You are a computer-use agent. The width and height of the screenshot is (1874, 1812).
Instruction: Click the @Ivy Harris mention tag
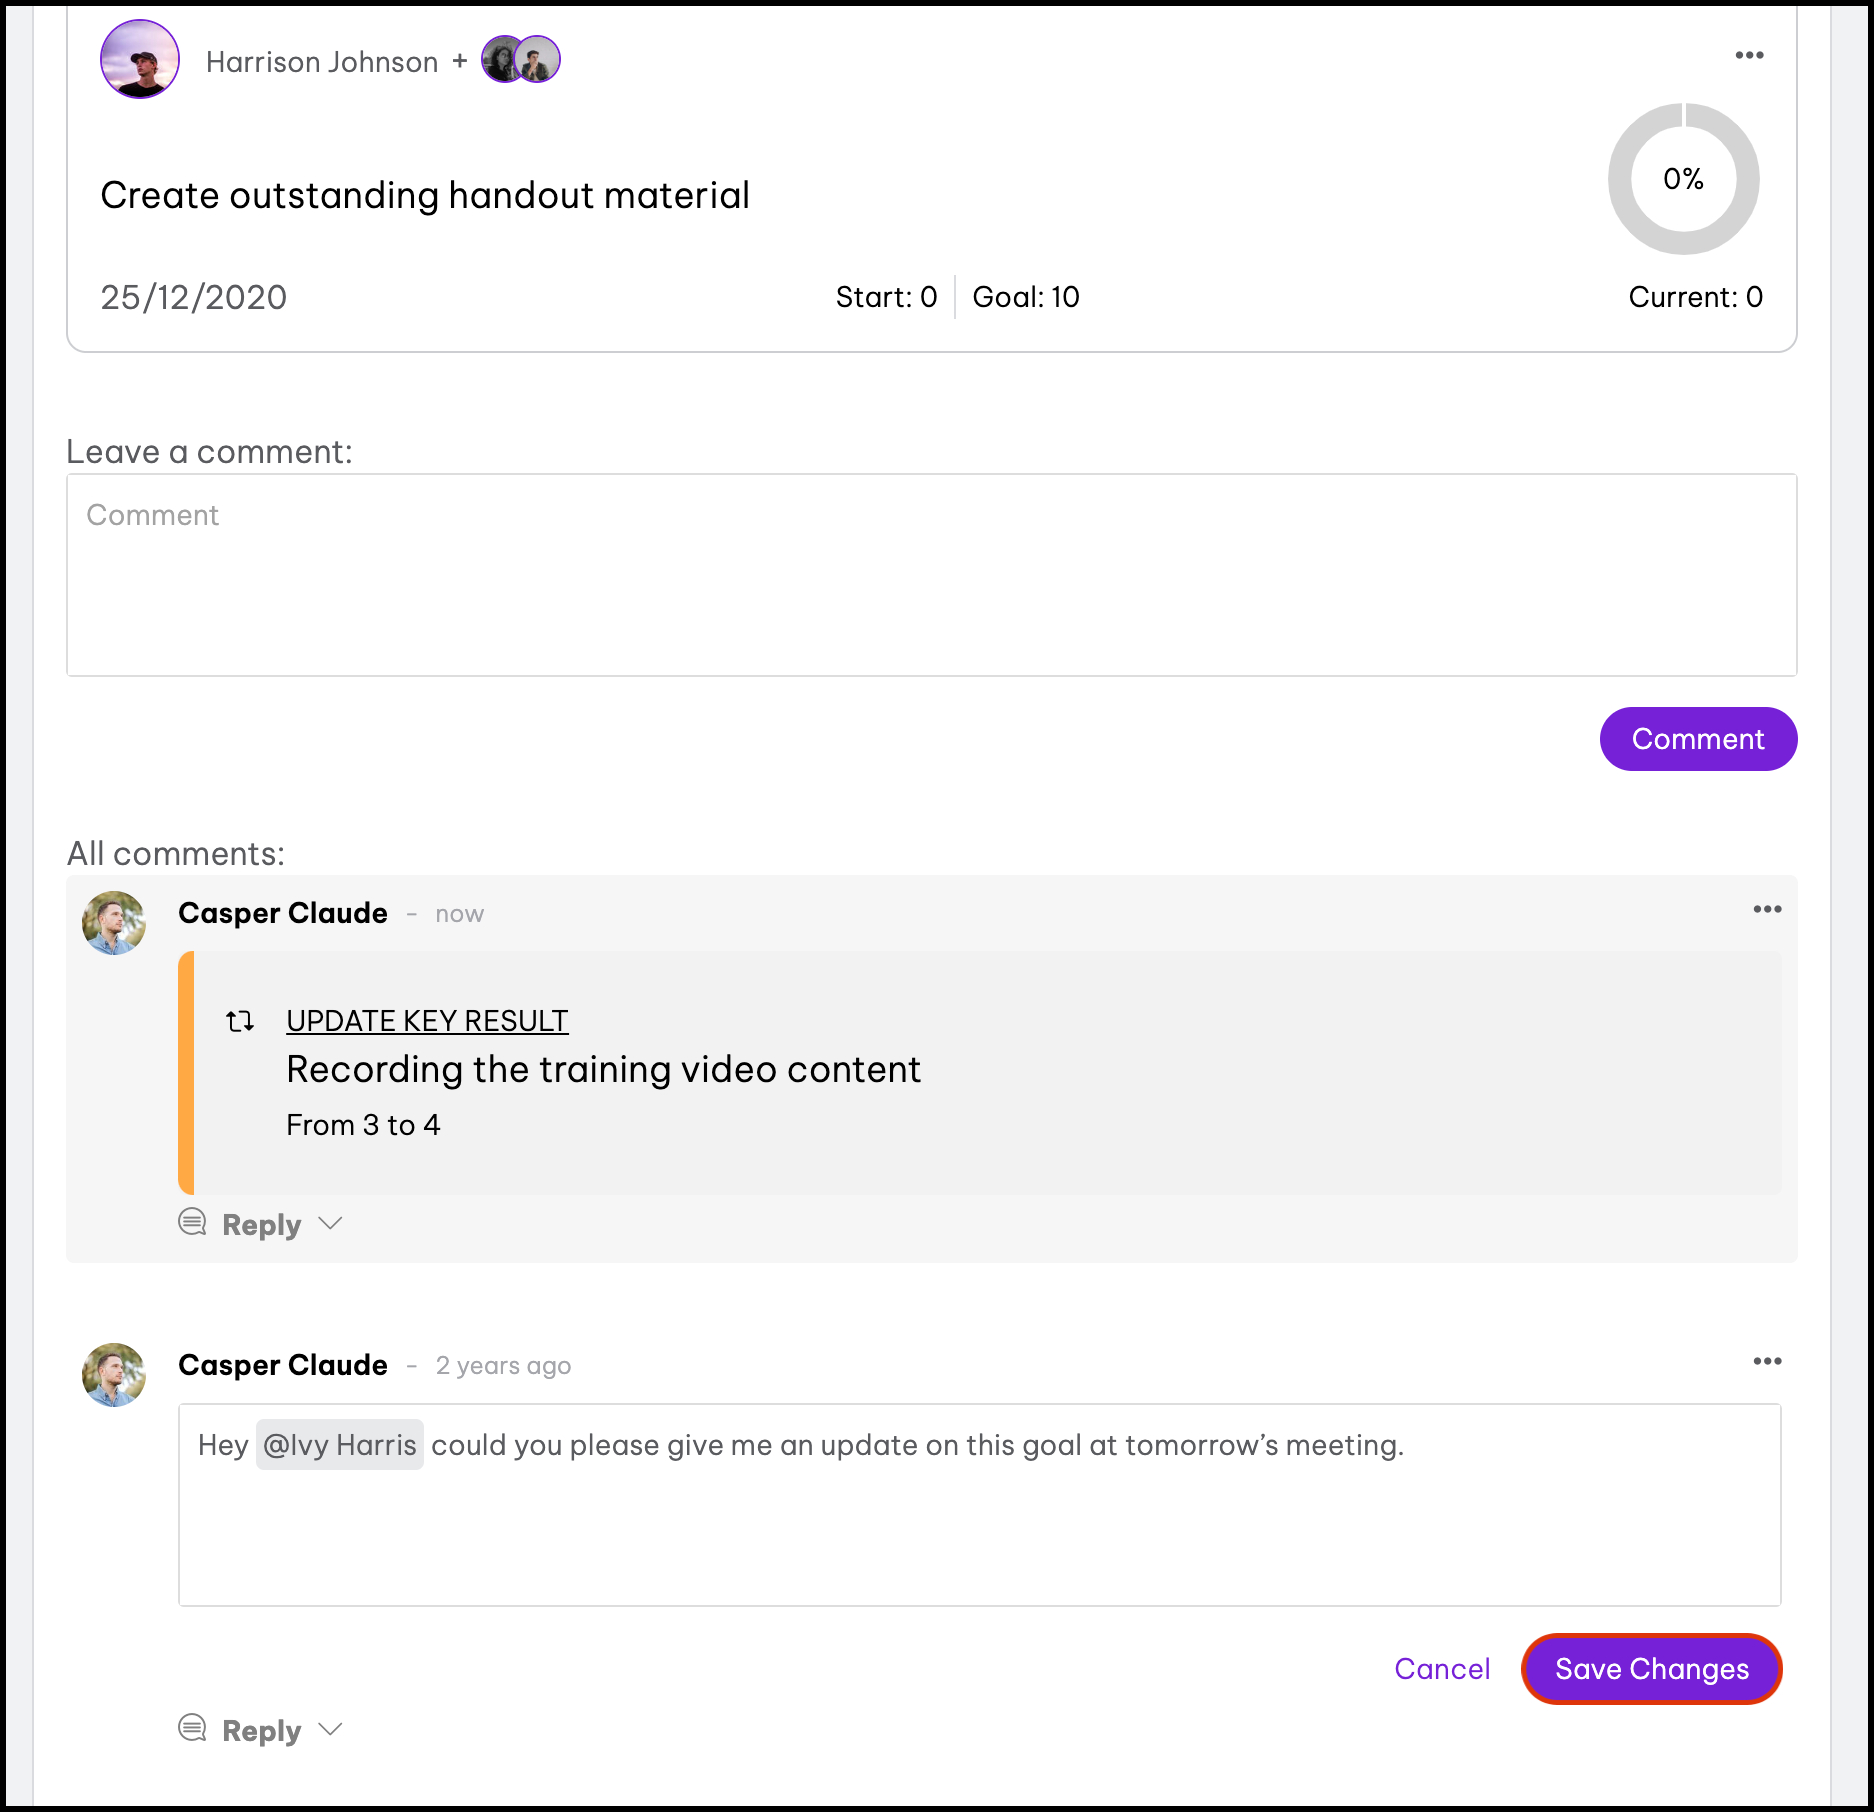click(340, 1445)
